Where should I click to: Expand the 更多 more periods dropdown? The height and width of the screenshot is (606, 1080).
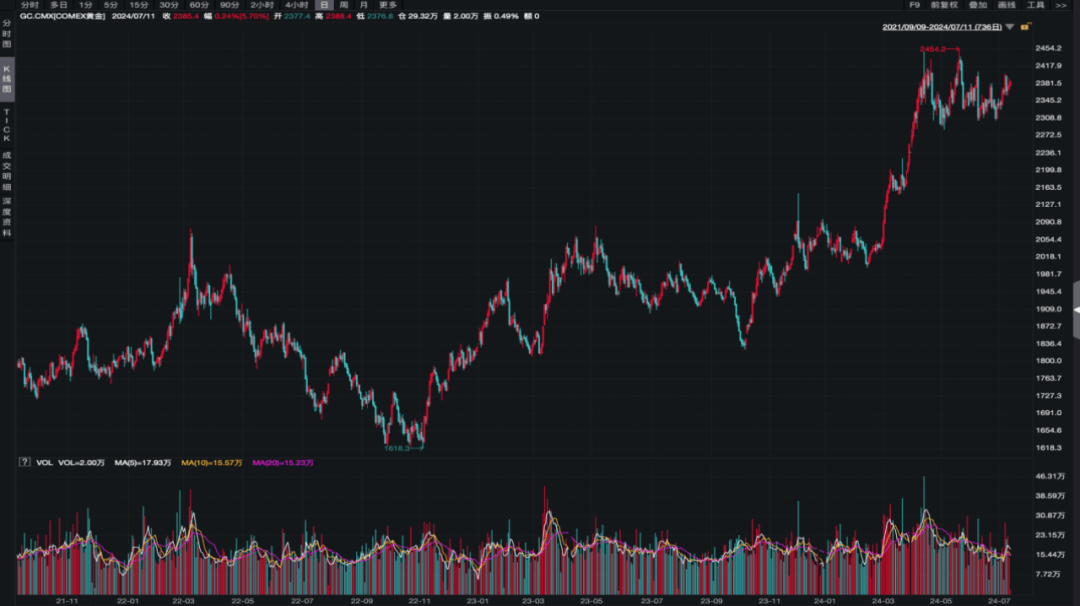click(388, 5)
